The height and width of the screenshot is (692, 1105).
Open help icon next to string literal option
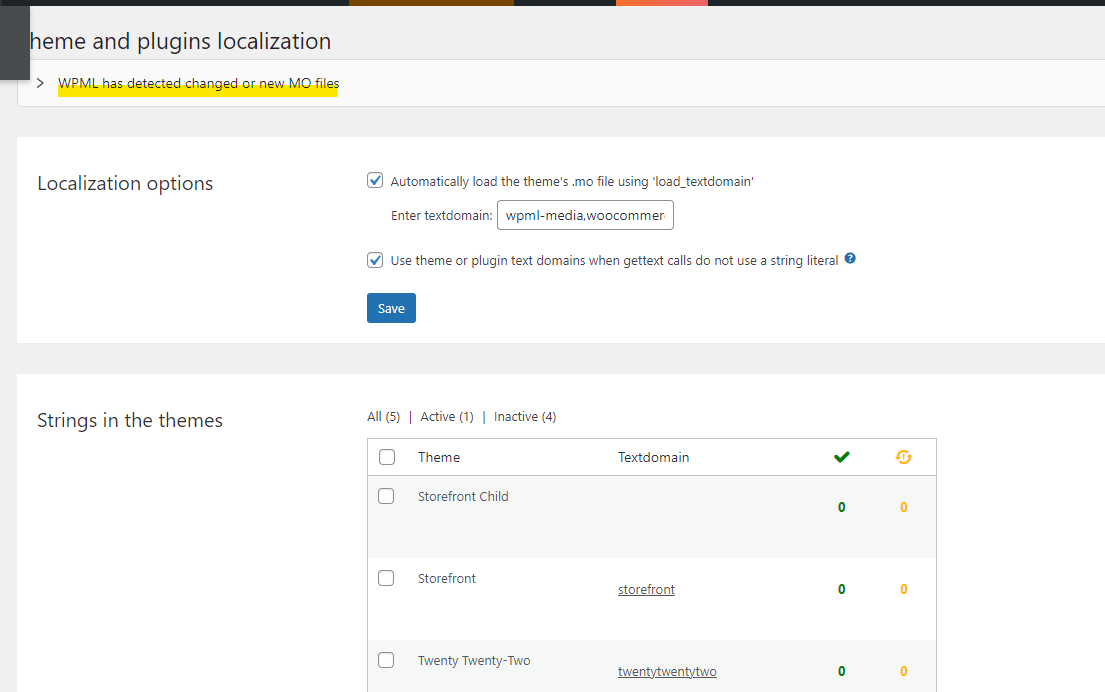850,258
